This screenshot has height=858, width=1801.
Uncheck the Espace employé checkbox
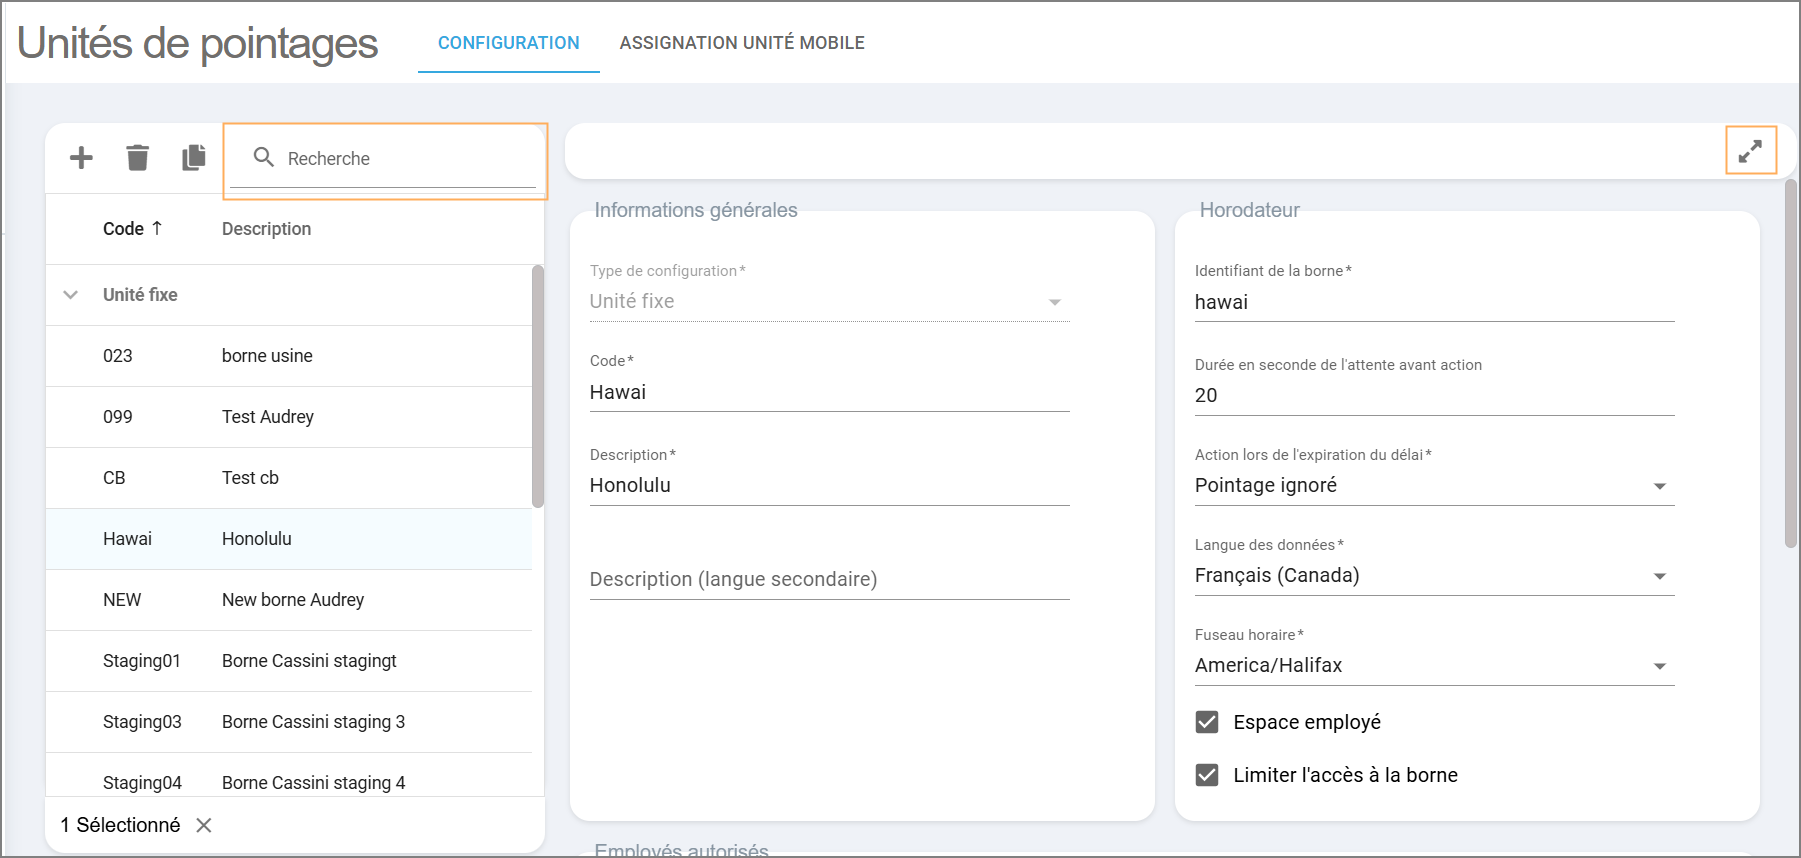point(1207,722)
